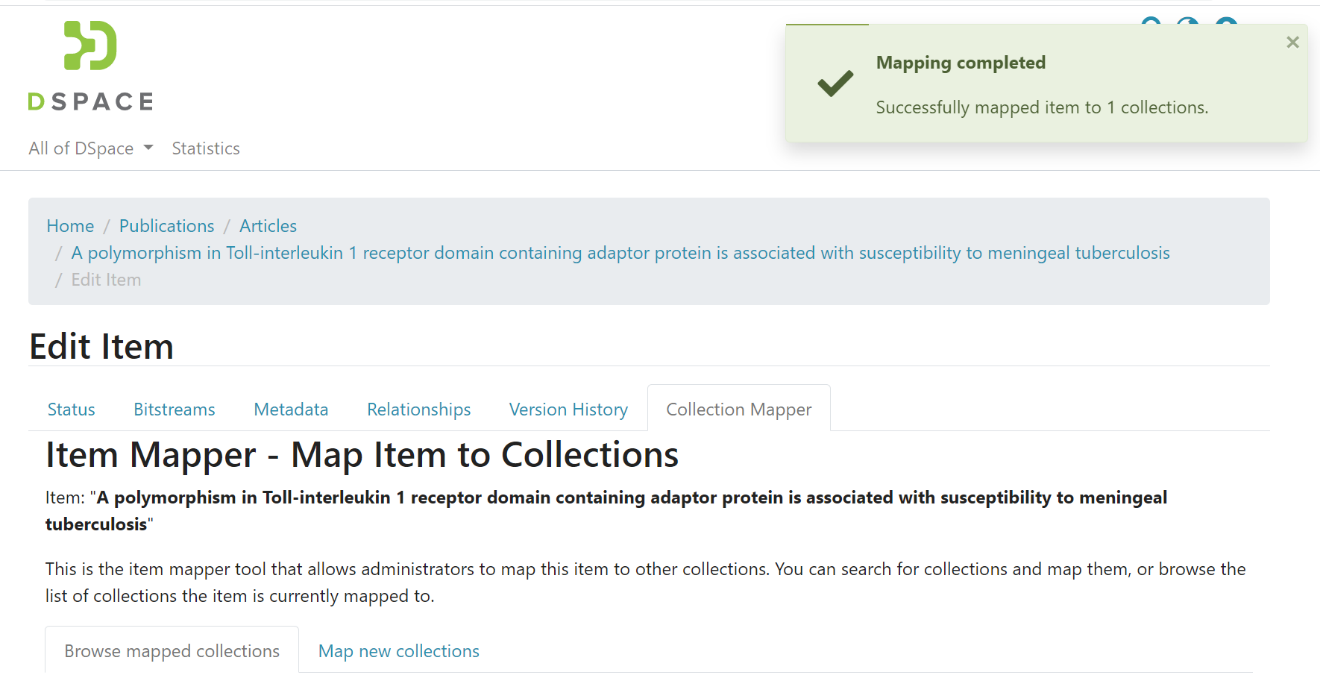Viewport: 1320px width, 681px height.
Task: Switch to Map new collections tab
Action: 399,651
